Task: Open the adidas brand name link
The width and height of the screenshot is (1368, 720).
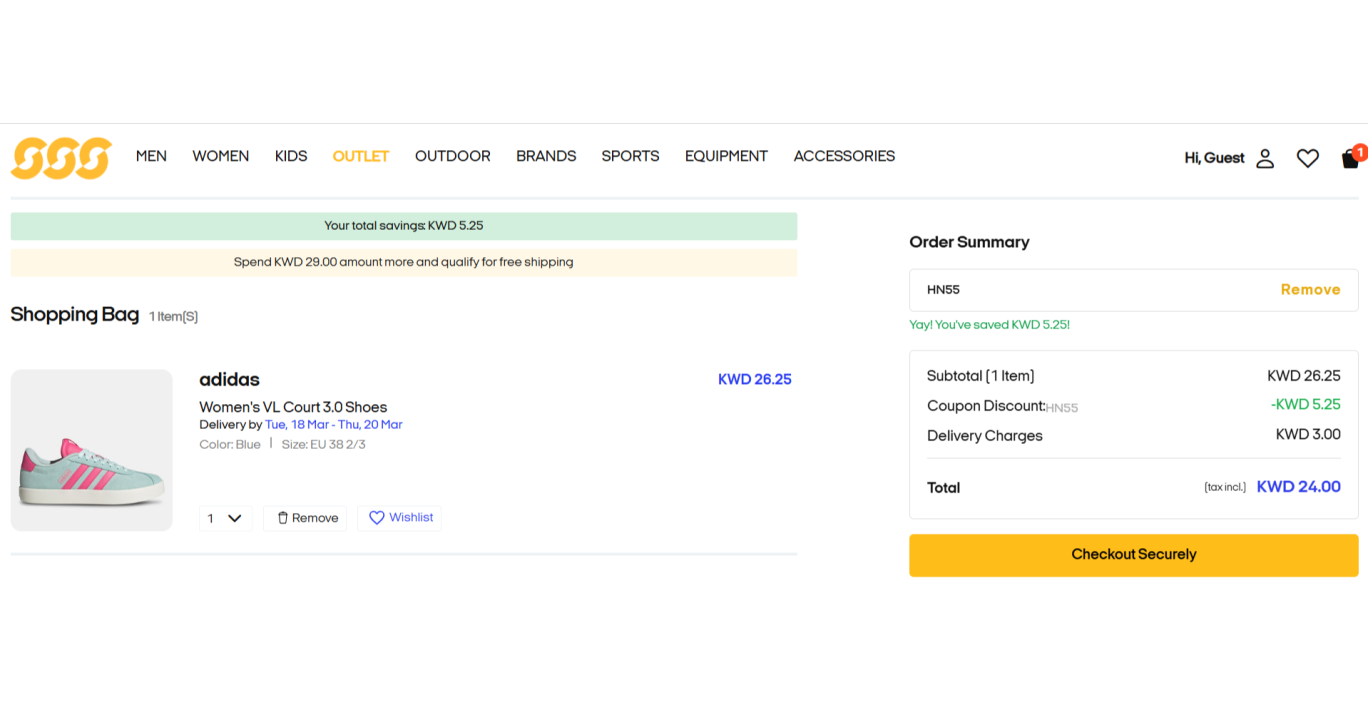Action: pos(229,380)
